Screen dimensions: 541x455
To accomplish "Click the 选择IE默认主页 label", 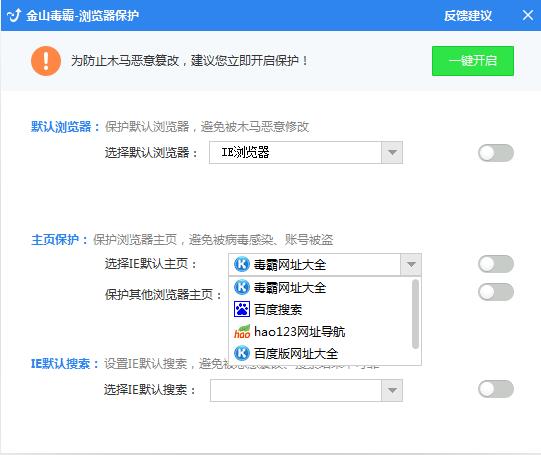I will tap(151, 264).
